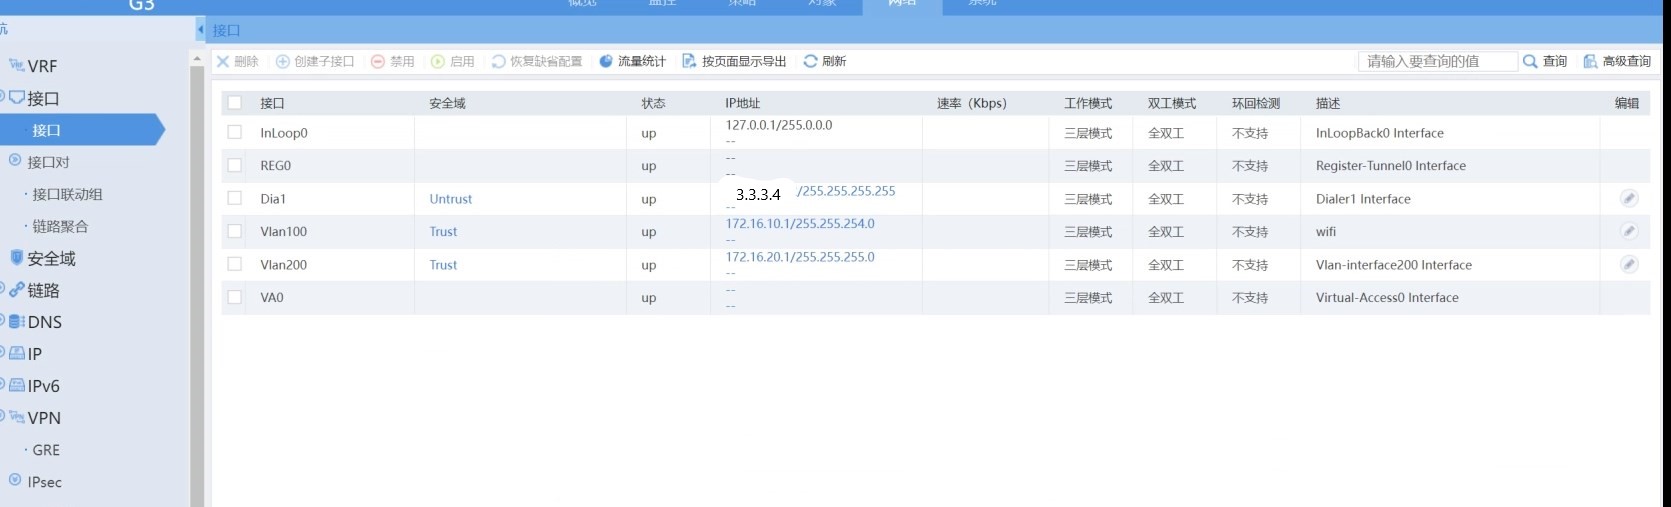The width and height of the screenshot is (1671, 507).
Task: Tick the Dia1 row checkbox
Action: pyautogui.click(x=235, y=198)
